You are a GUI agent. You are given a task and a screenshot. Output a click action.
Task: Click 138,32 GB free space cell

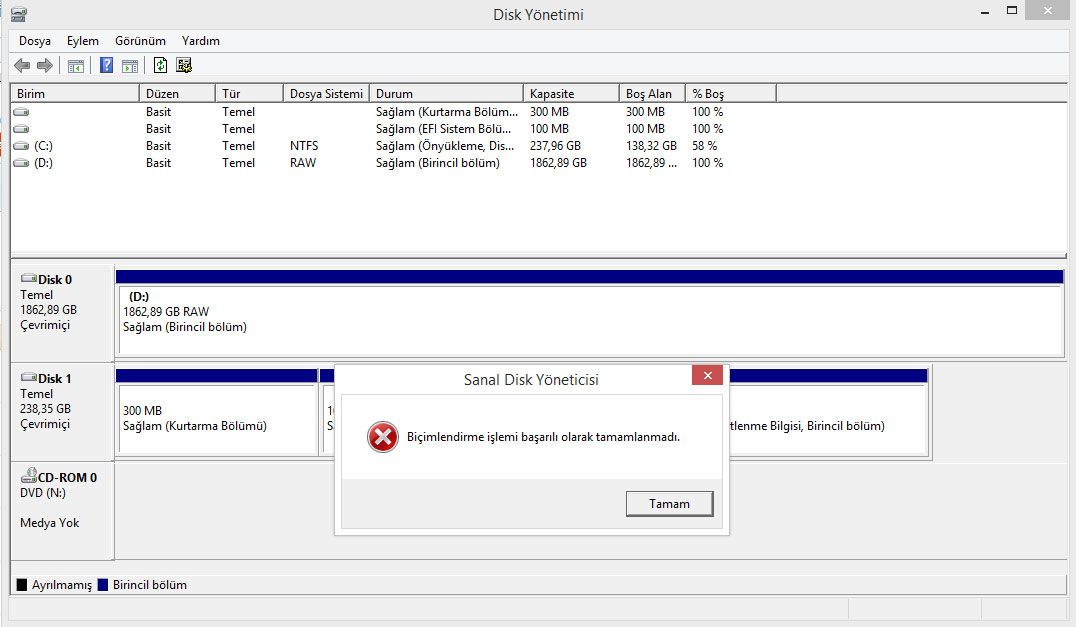tap(651, 145)
